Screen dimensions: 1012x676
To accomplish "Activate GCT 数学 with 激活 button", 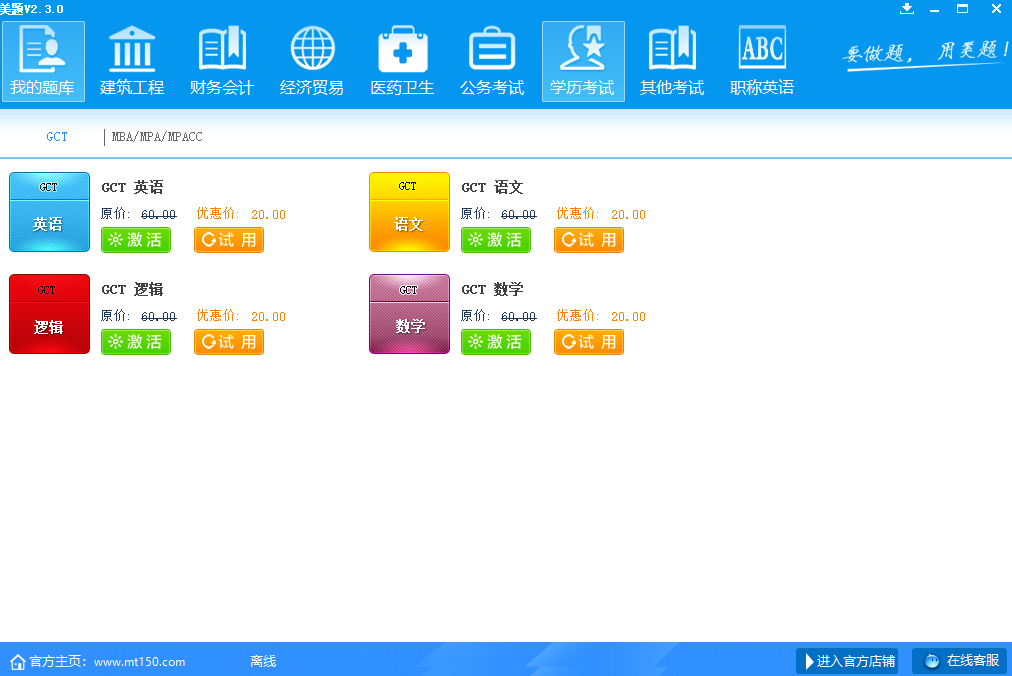I will (496, 342).
